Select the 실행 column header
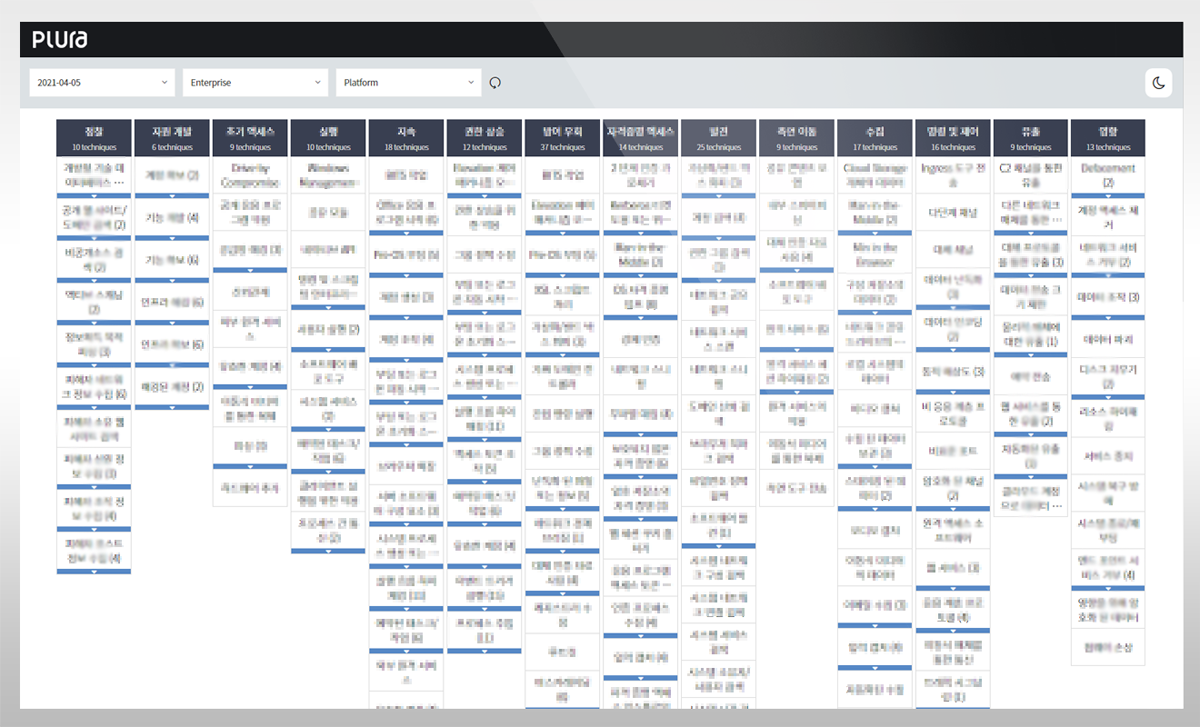This screenshot has width=1200, height=727. [328, 138]
